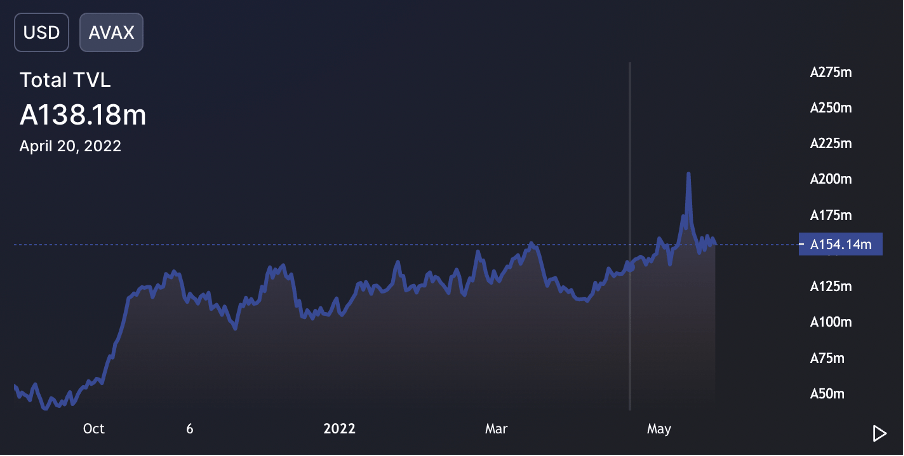The image size is (904, 456).
Task: Switch chart denomination to USD
Action: (42, 32)
